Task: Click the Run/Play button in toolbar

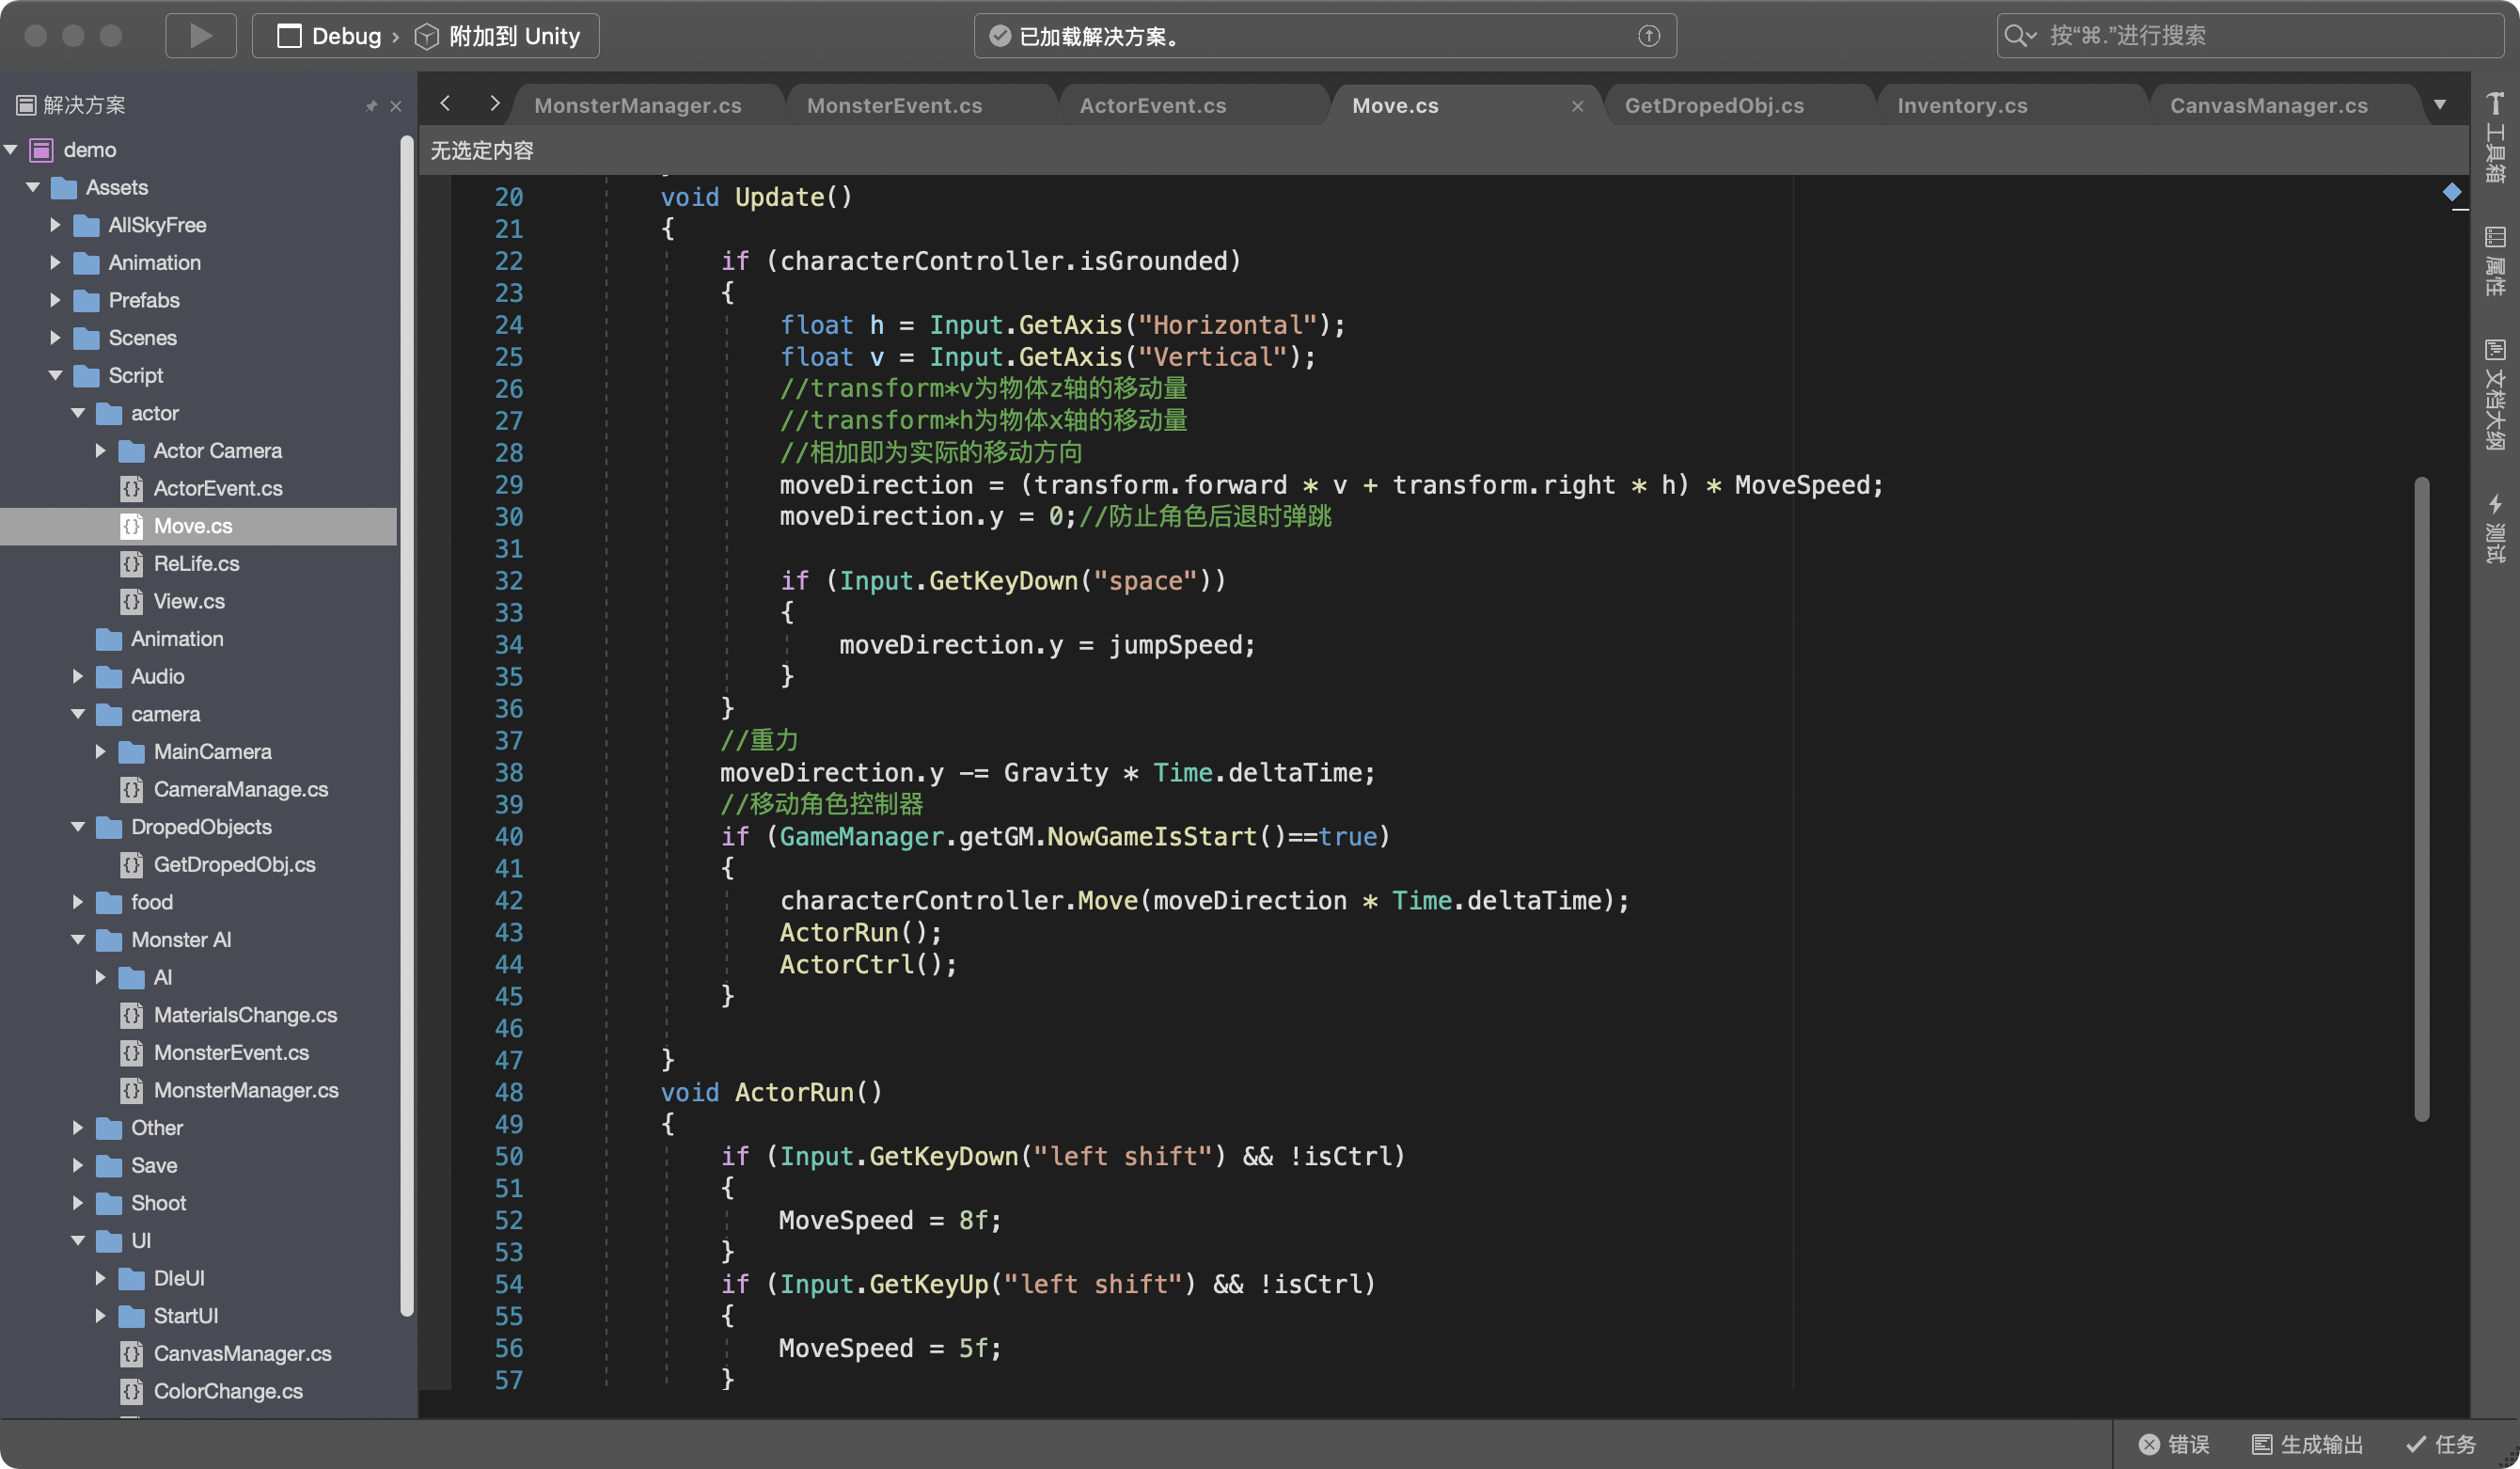Action: pyautogui.click(x=200, y=36)
